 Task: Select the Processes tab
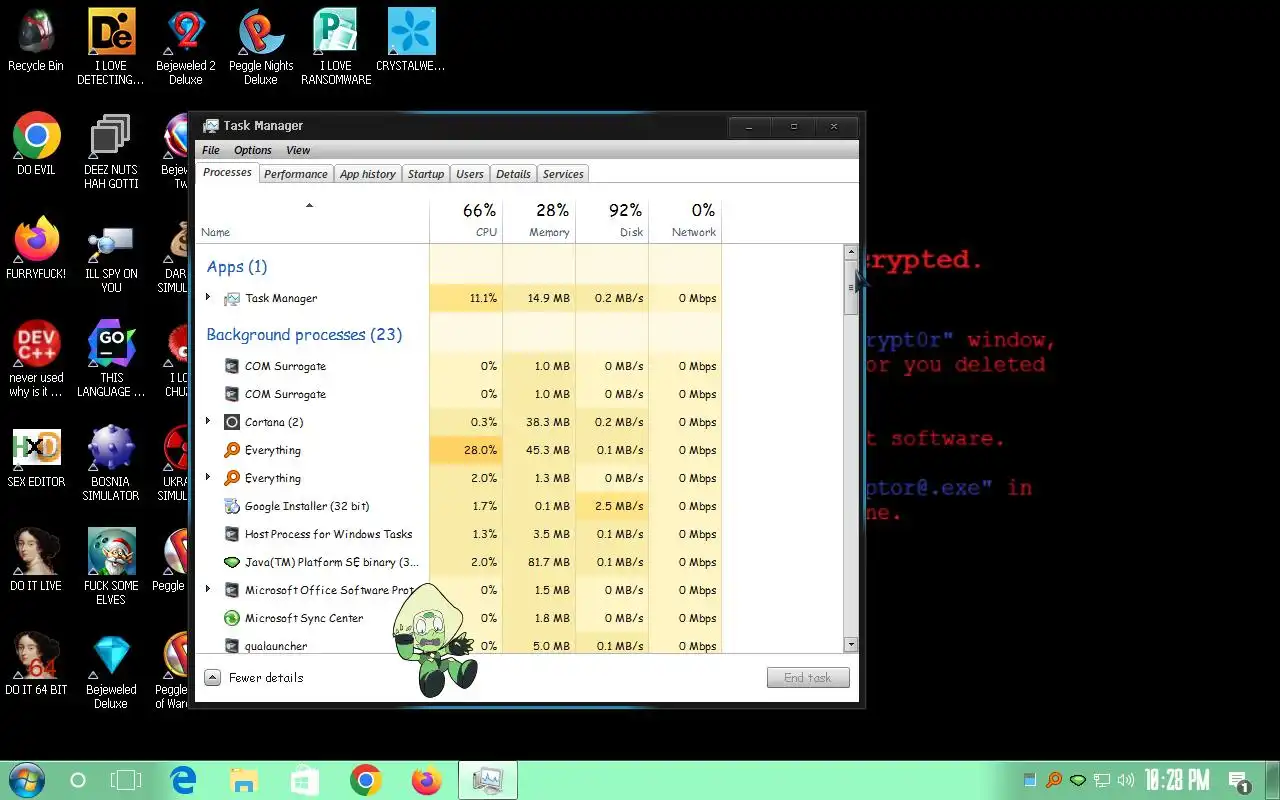[228, 172]
